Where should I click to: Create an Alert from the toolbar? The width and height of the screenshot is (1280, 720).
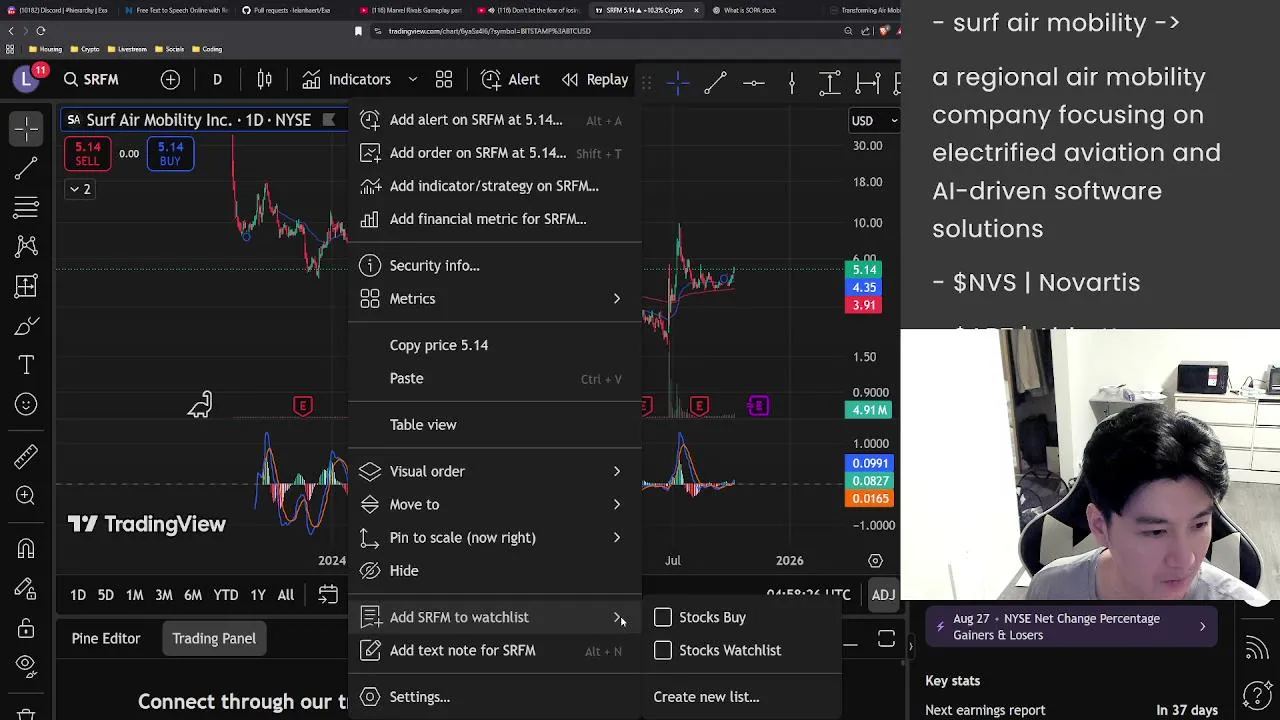pyautogui.click(x=510, y=79)
